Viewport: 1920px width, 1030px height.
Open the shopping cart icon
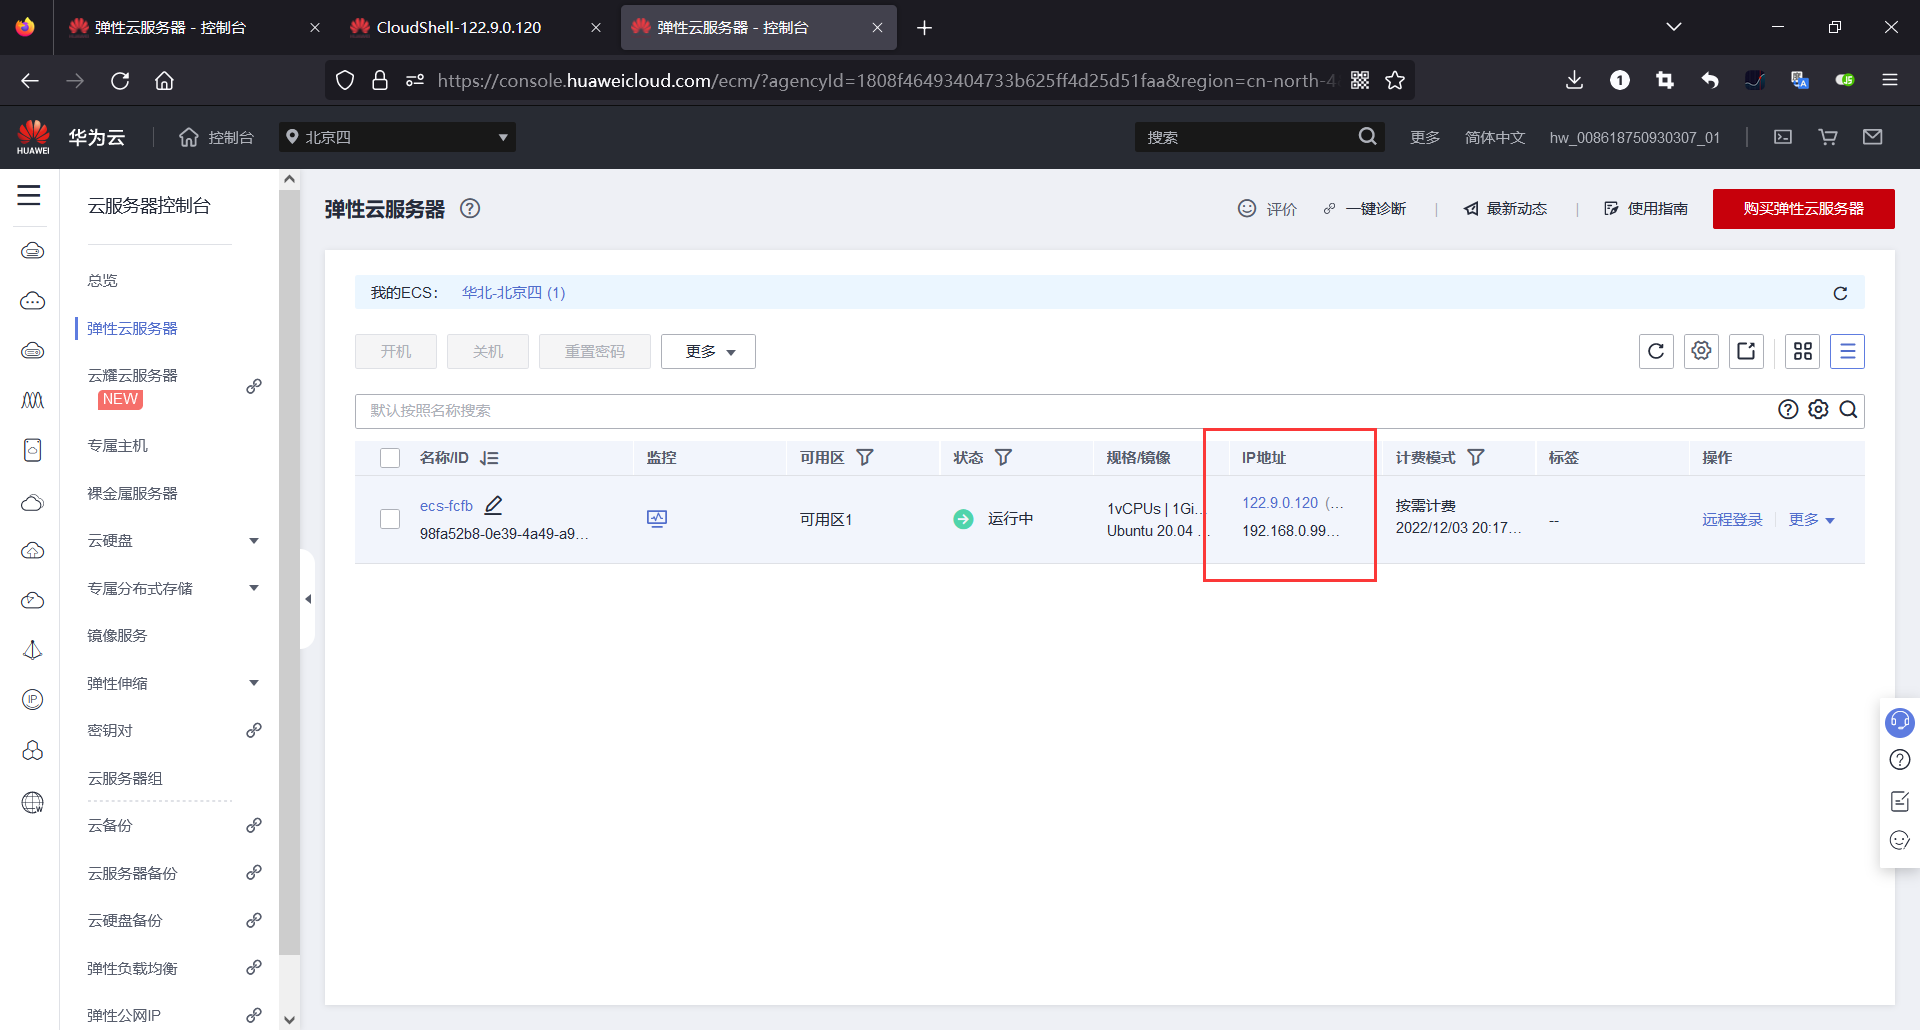1828,137
